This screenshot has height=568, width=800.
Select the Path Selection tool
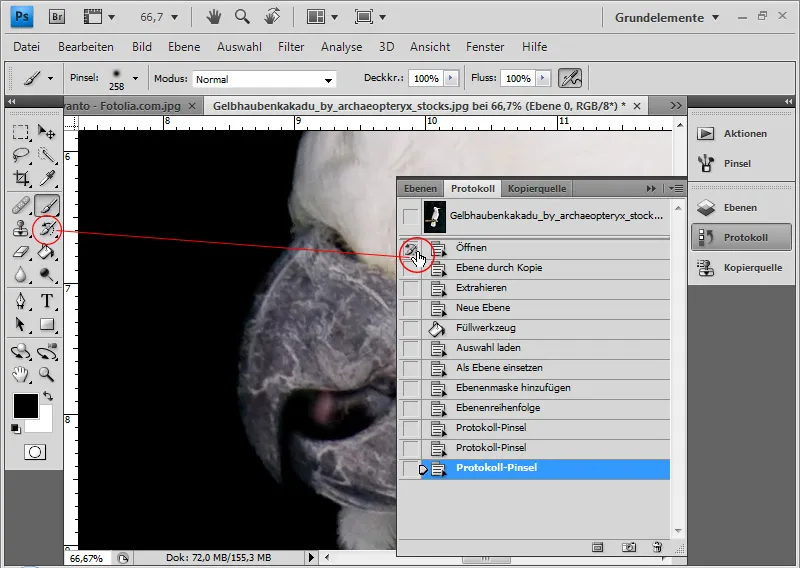[x=20, y=324]
